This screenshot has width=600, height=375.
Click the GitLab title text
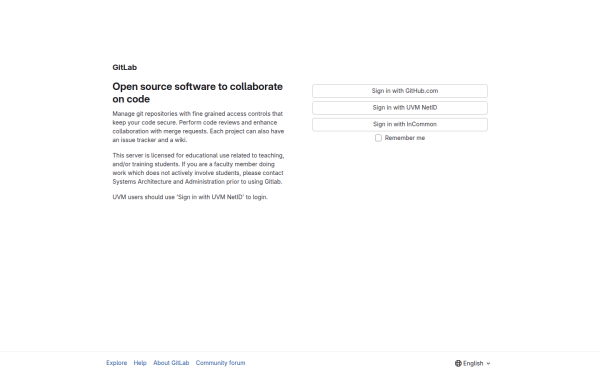coord(125,67)
